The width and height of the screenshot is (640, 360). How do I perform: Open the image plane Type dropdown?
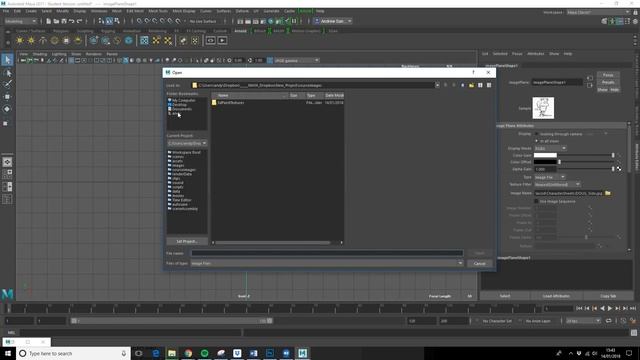[550, 177]
